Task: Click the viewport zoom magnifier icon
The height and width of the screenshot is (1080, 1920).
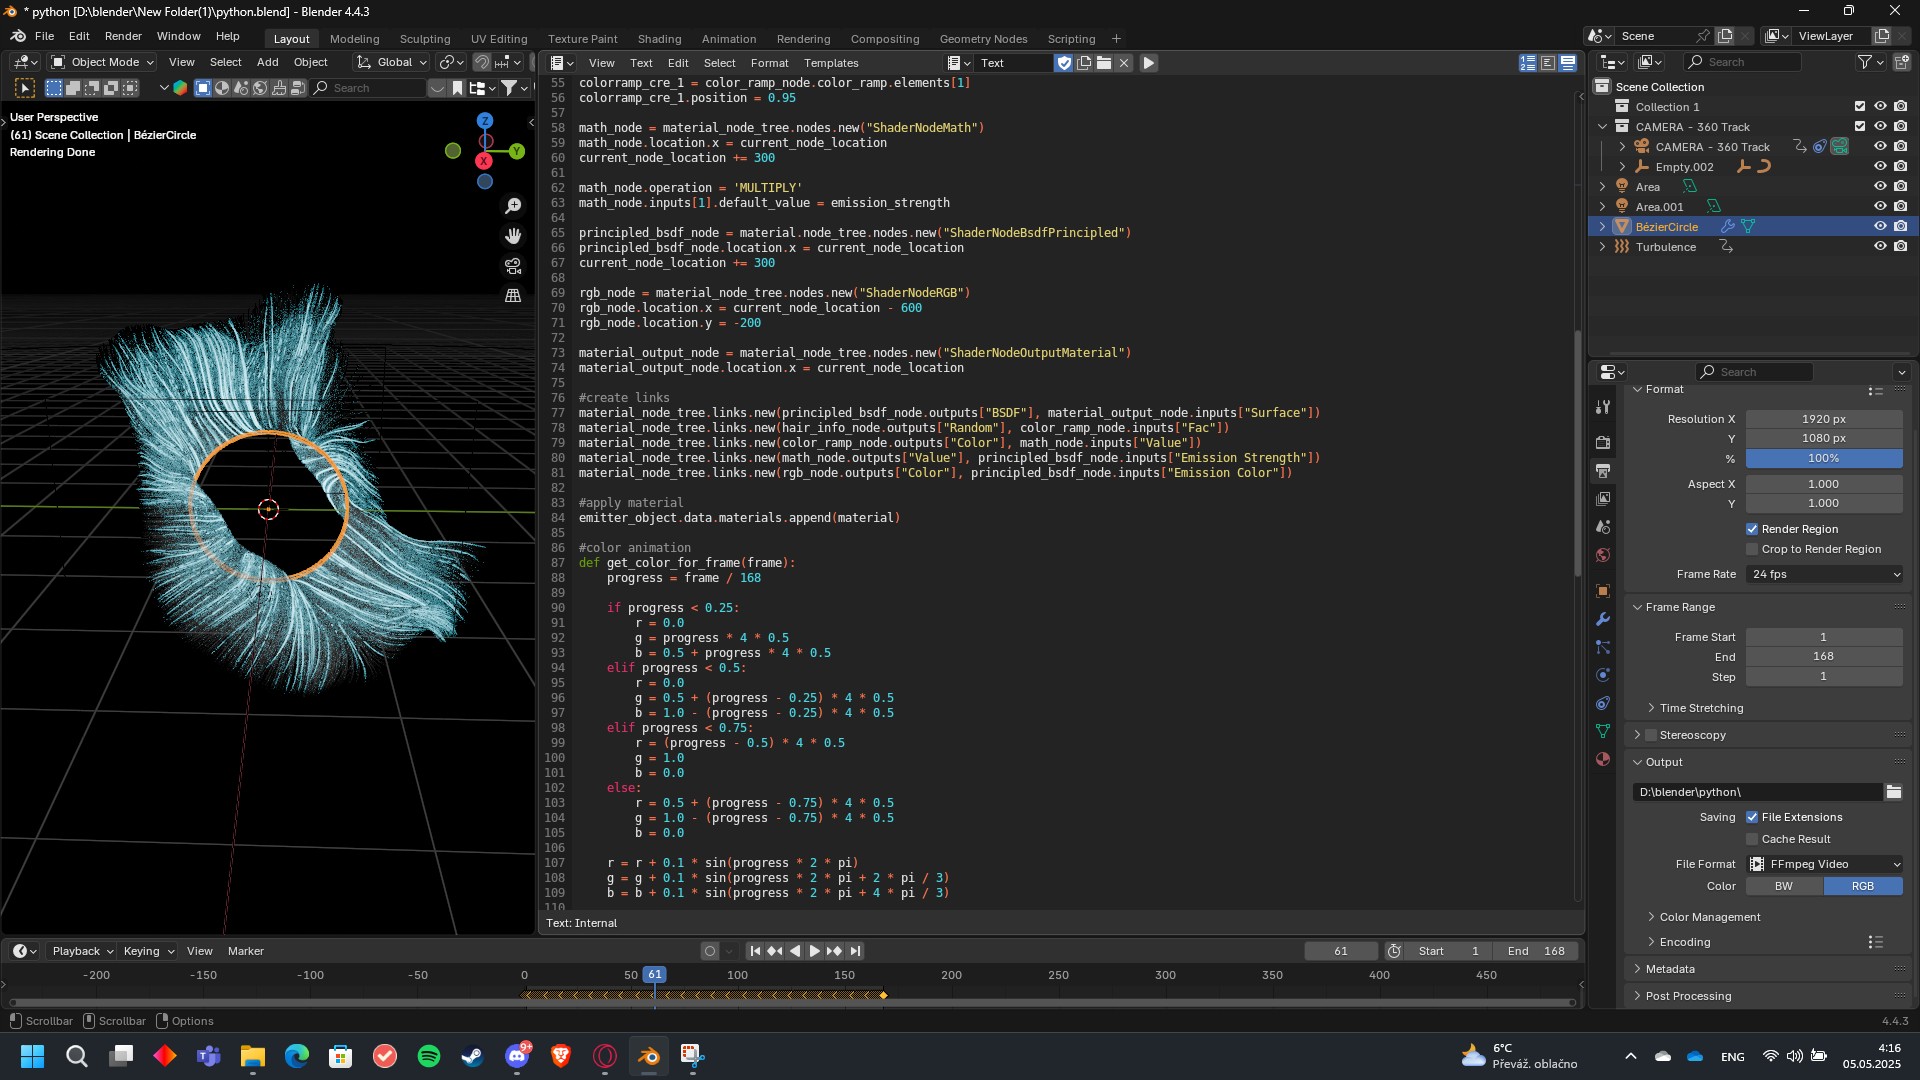Action: tap(513, 206)
